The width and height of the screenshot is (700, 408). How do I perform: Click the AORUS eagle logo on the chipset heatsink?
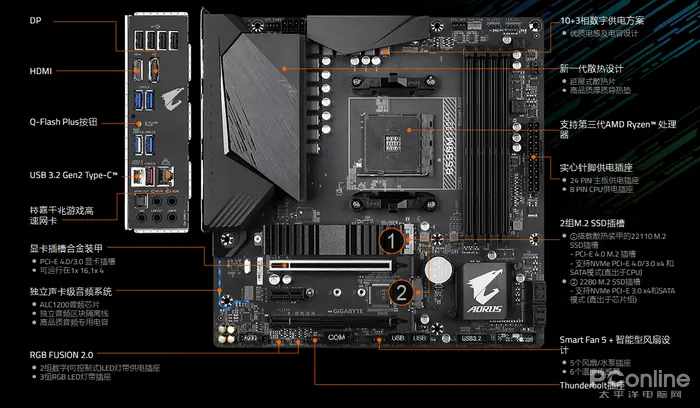click(485, 286)
